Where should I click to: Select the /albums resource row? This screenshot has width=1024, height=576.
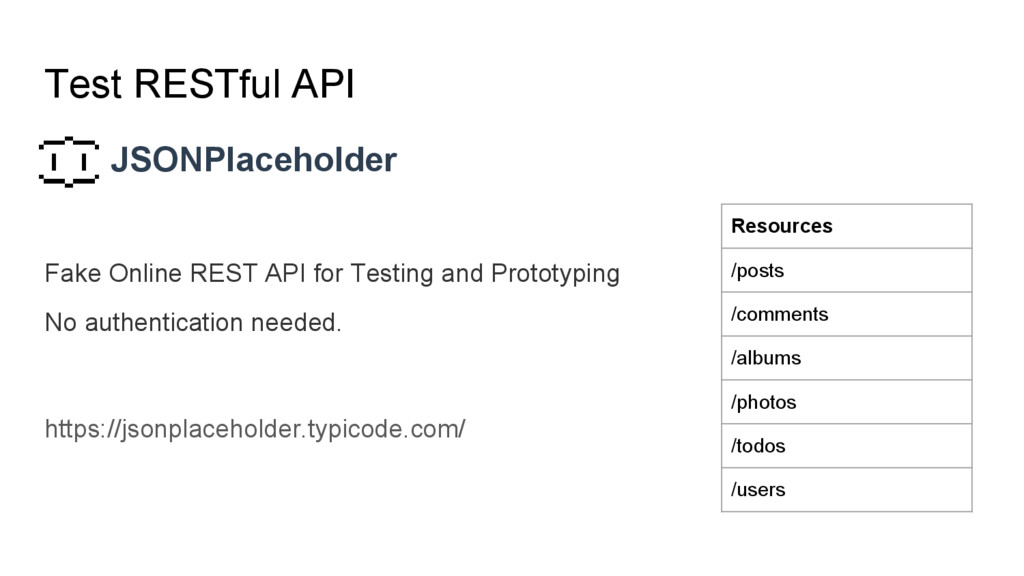[846, 358]
